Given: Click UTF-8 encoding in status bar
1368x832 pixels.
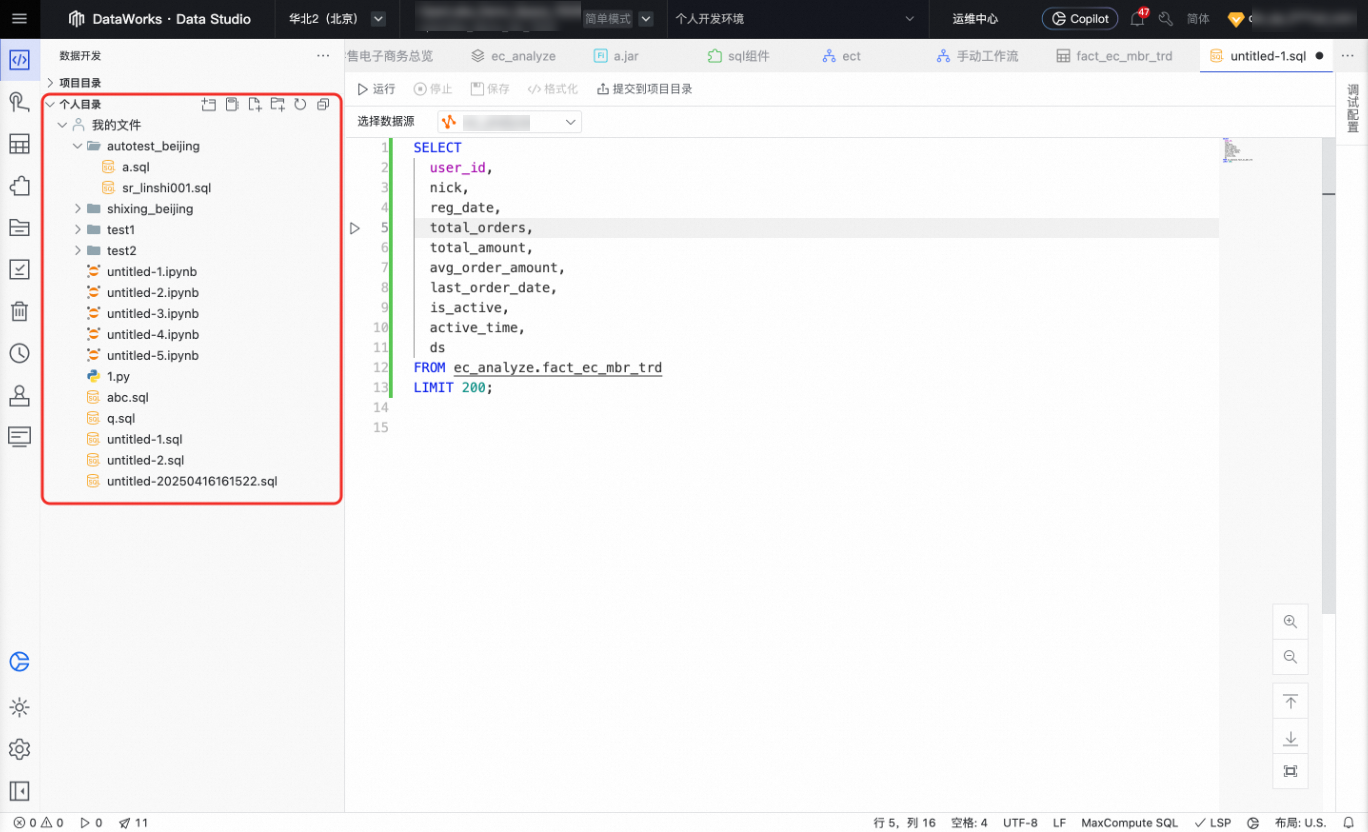Looking at the screenshot, I should coord(1020,823).
